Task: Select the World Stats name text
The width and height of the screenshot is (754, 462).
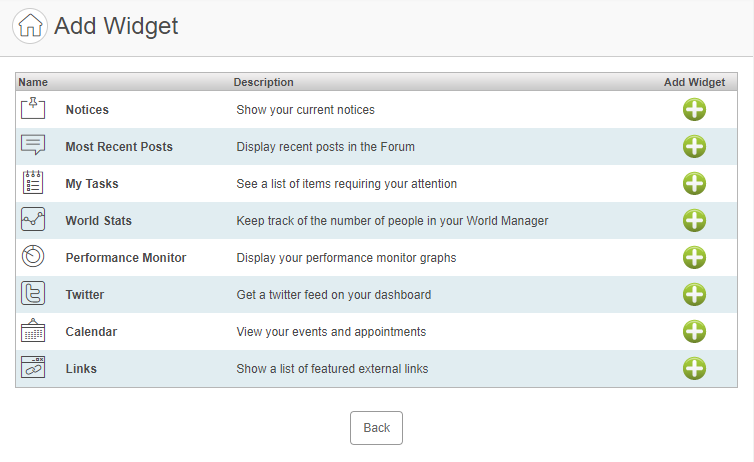Action: (x=99, y=221)
